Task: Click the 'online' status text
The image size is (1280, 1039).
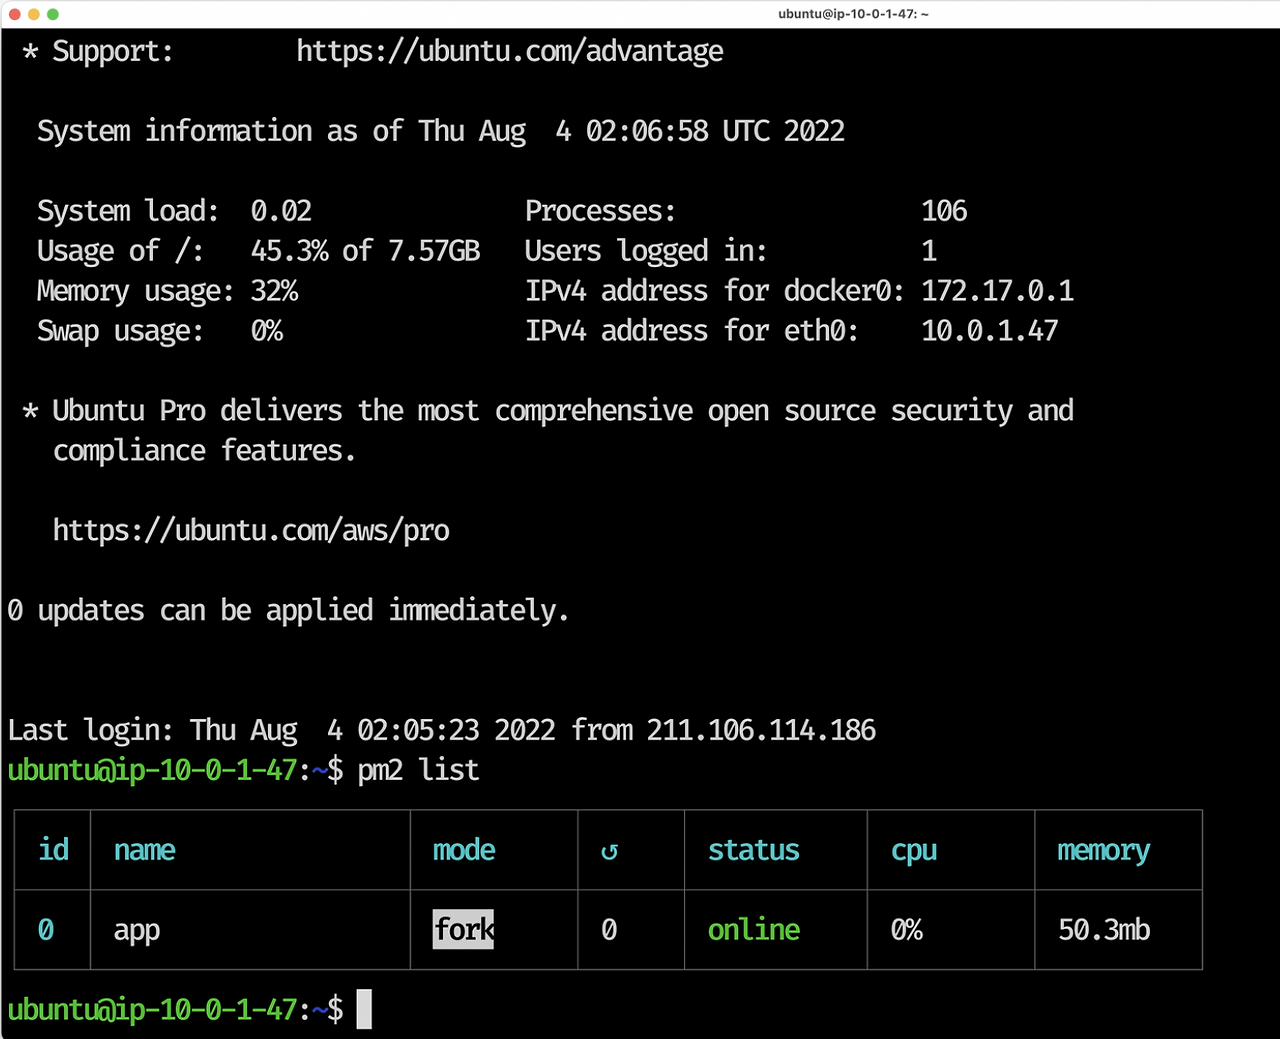Action: 753,929
